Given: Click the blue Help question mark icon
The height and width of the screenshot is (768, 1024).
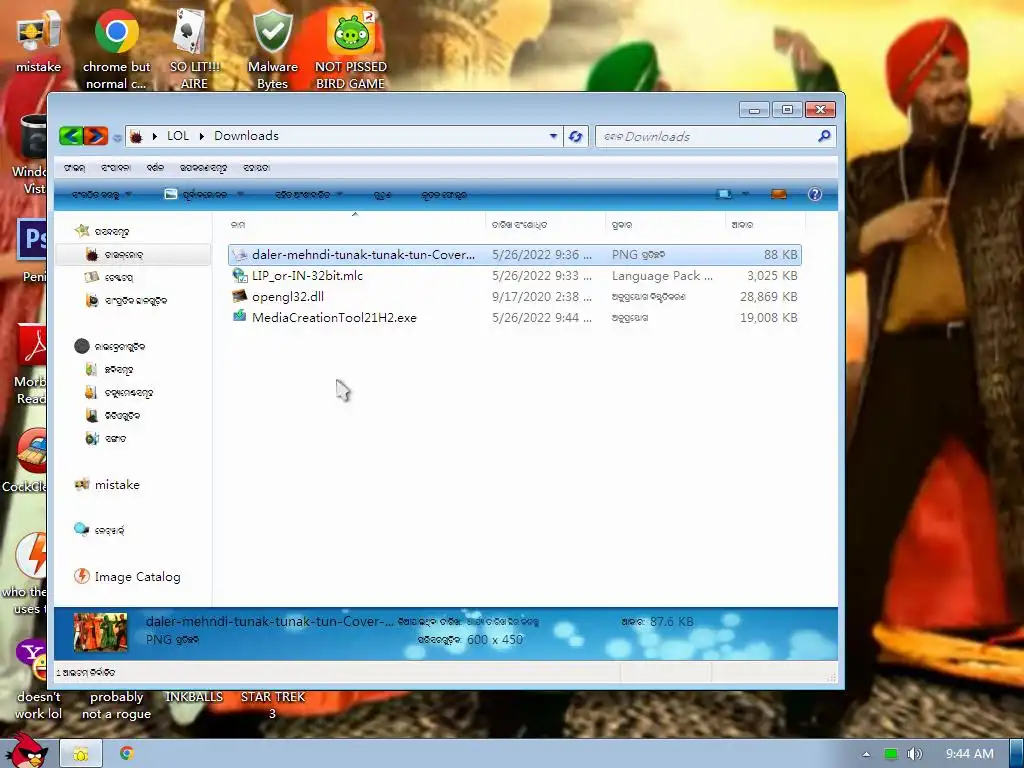Looking at the screenshot, I should tap(814, 194).
